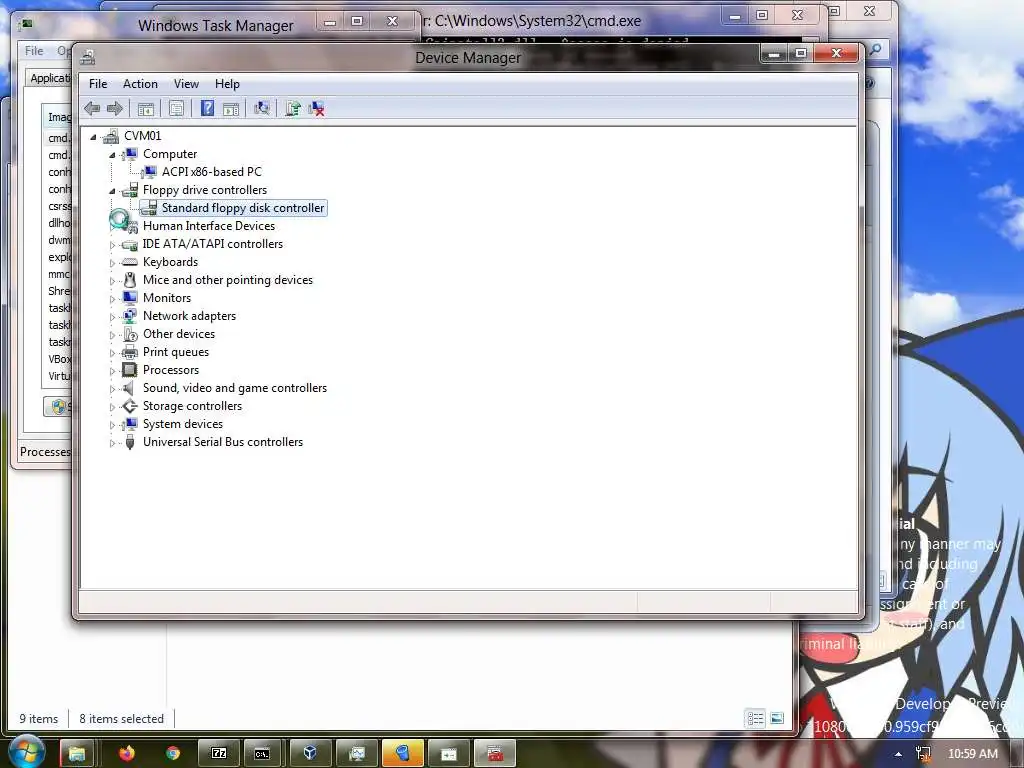Select the System devices category icon
The height and width of the screenshot is (768, 1024).
pos(130,424)
